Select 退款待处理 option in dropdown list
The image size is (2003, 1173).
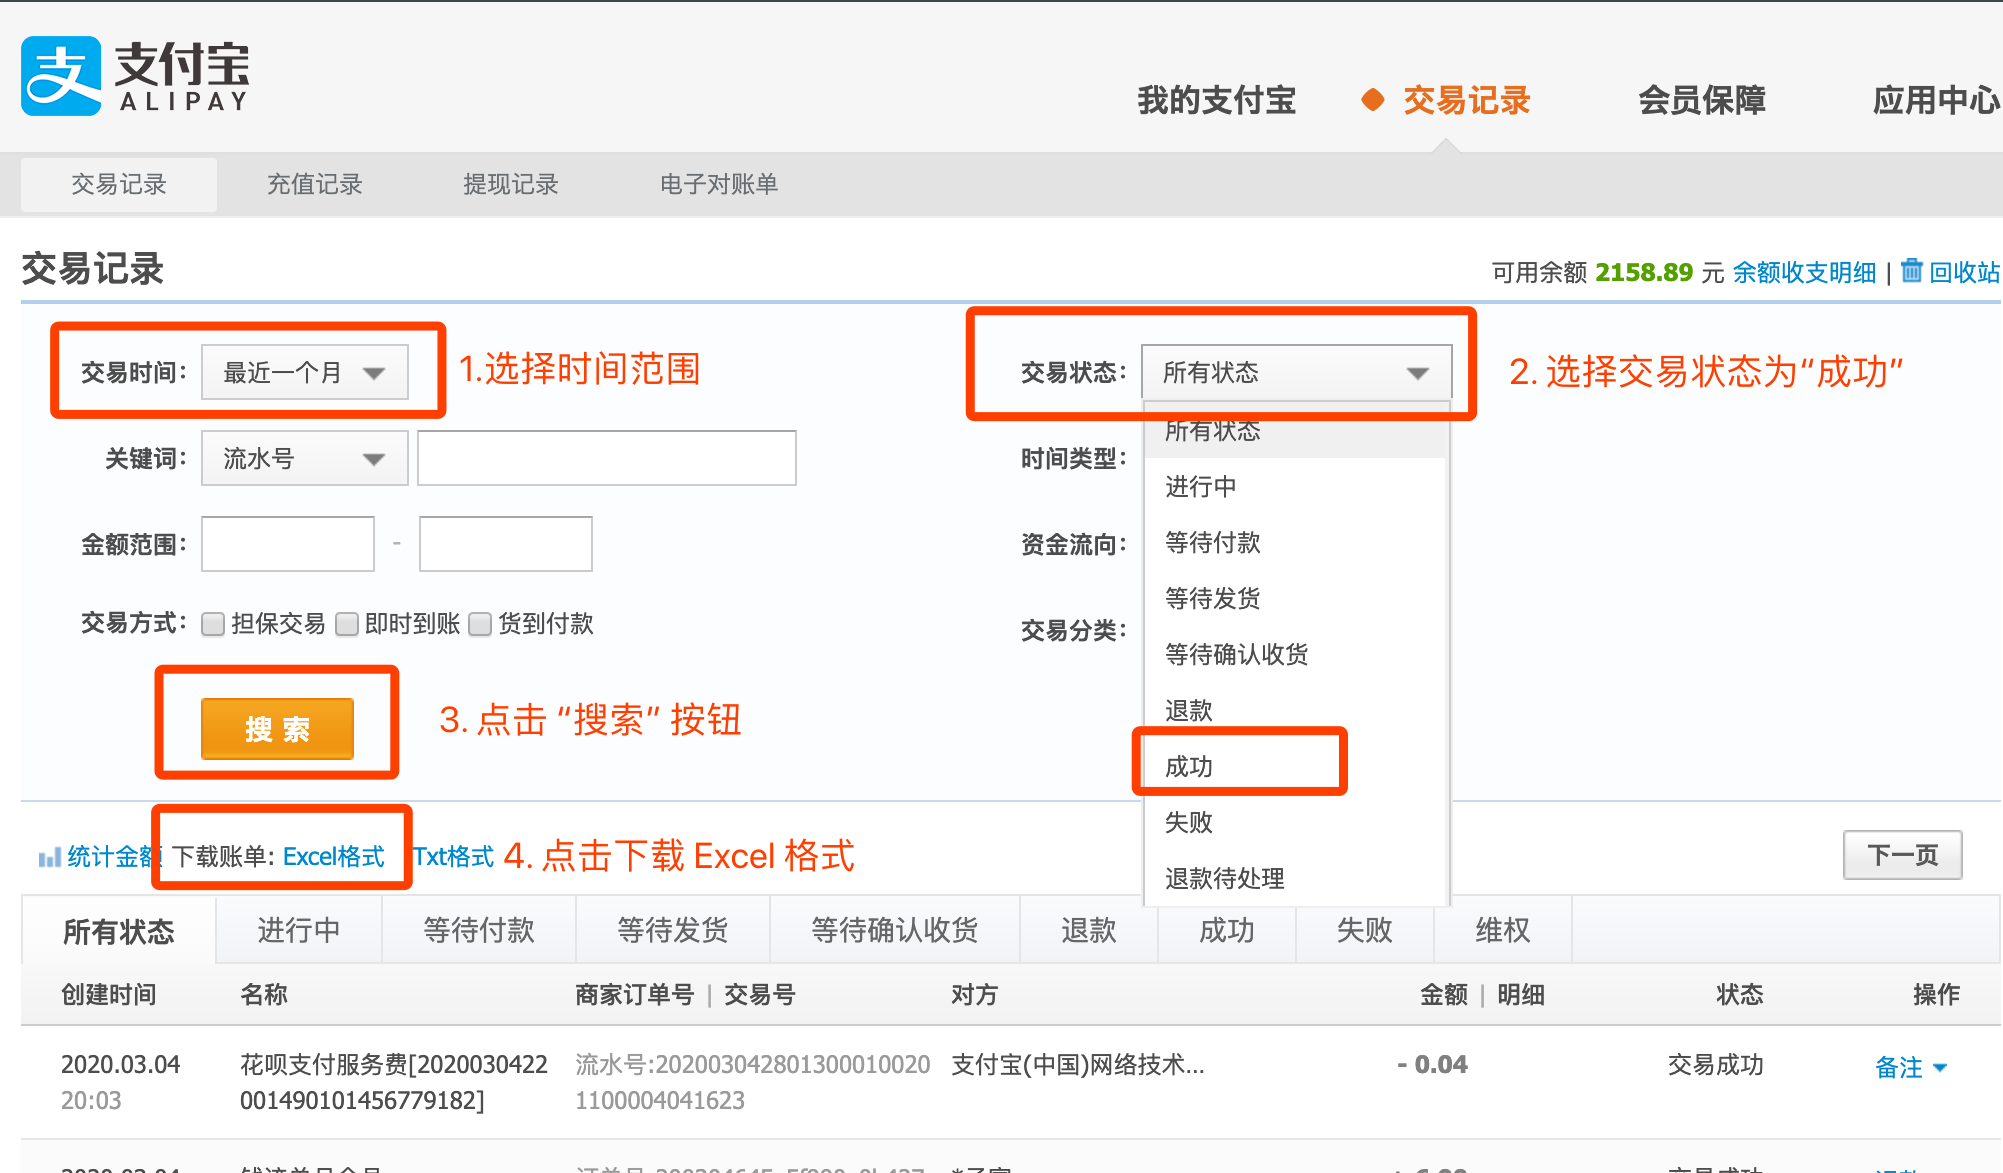[1296, 878]
